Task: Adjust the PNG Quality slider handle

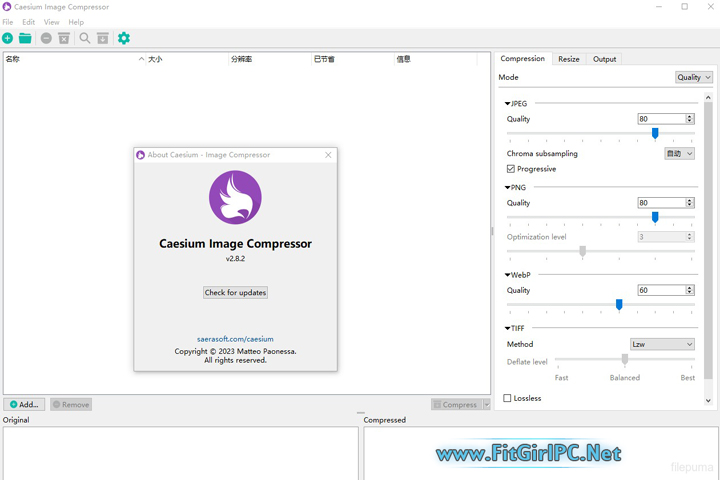Action: pos(655,217)
